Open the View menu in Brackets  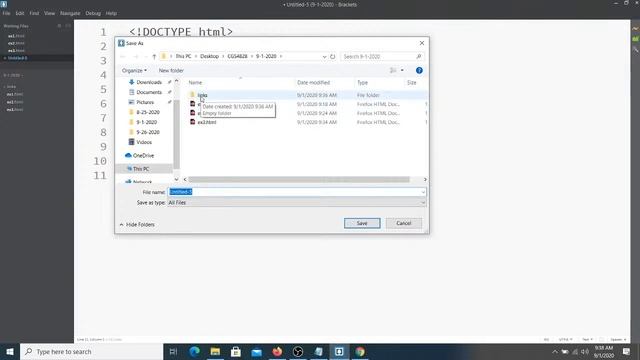pos(49,13)
